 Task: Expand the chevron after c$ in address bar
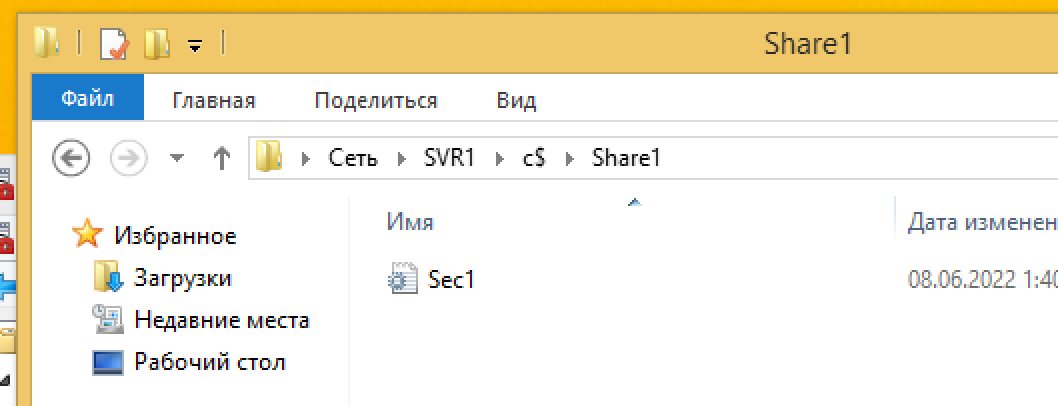(x=570, y=159)
